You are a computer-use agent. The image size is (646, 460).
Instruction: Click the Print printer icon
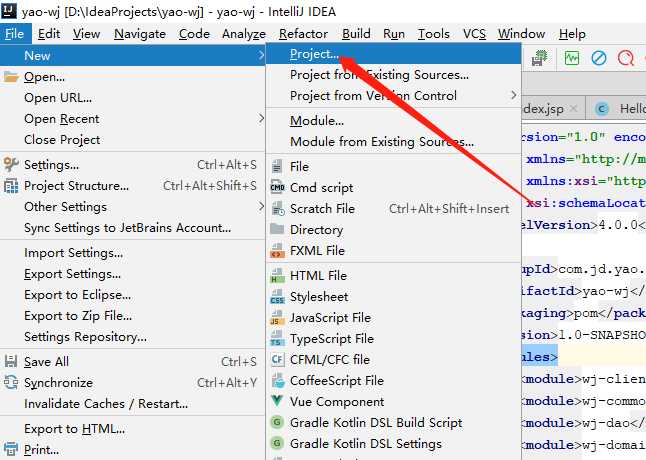coord(11,449)
